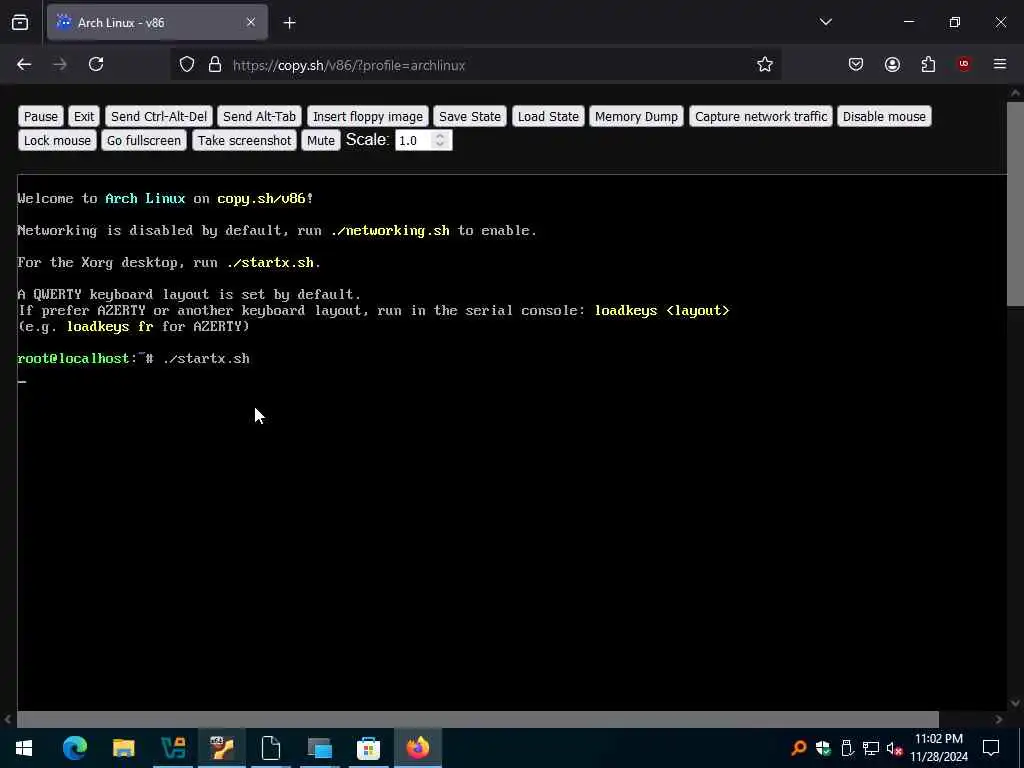Open the notification center icon
The image size is (1024, 768).
coord(991,748)
